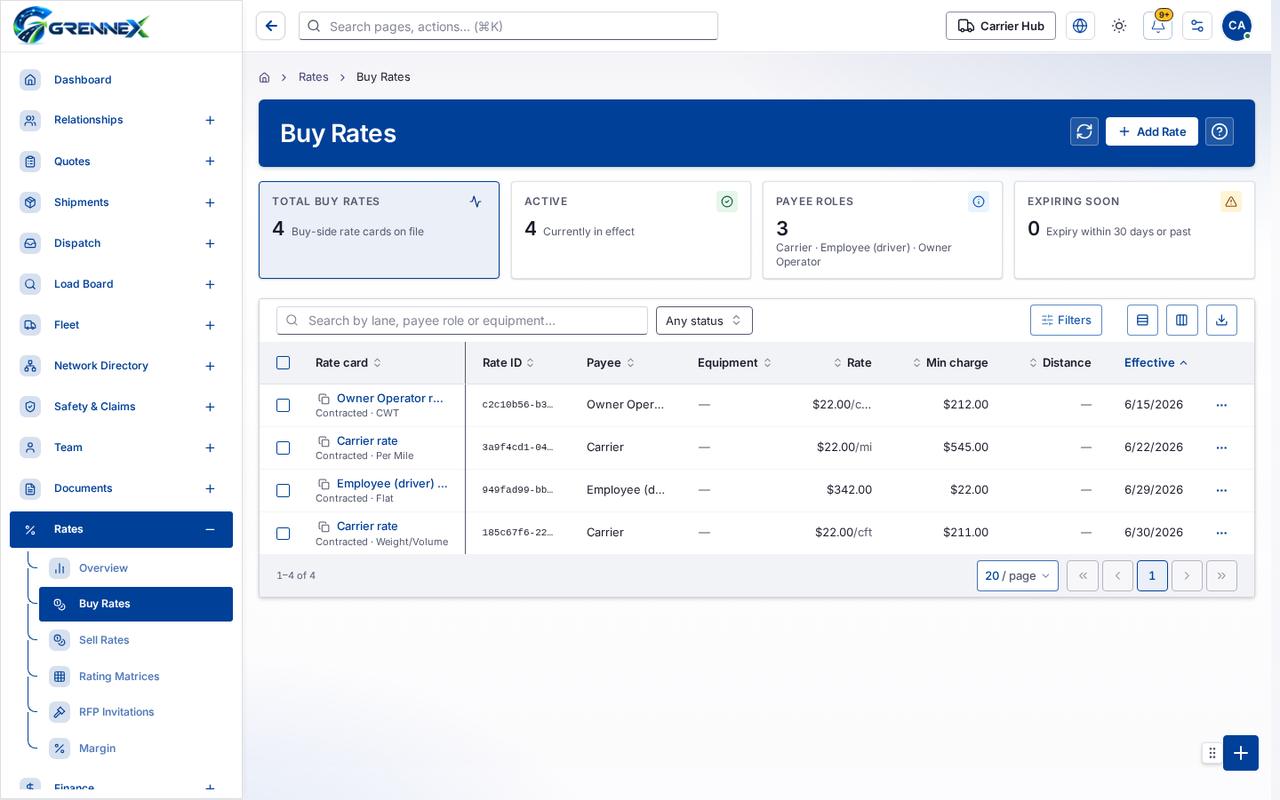Switch table density with the rows icon

[1142, 320]
